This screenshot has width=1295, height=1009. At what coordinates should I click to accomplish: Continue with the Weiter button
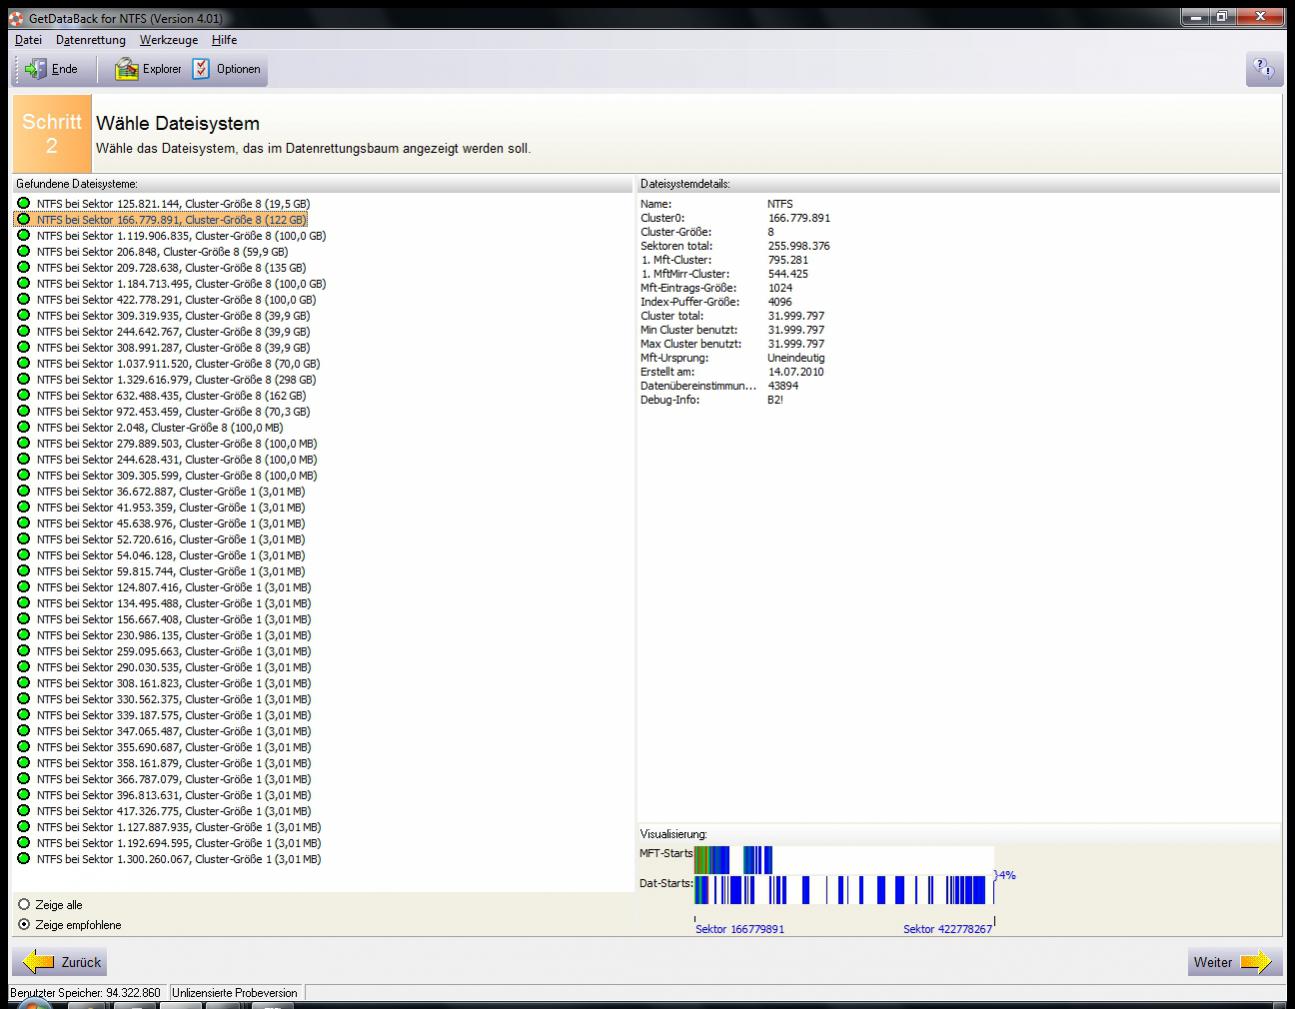[x=1235, y=962]
